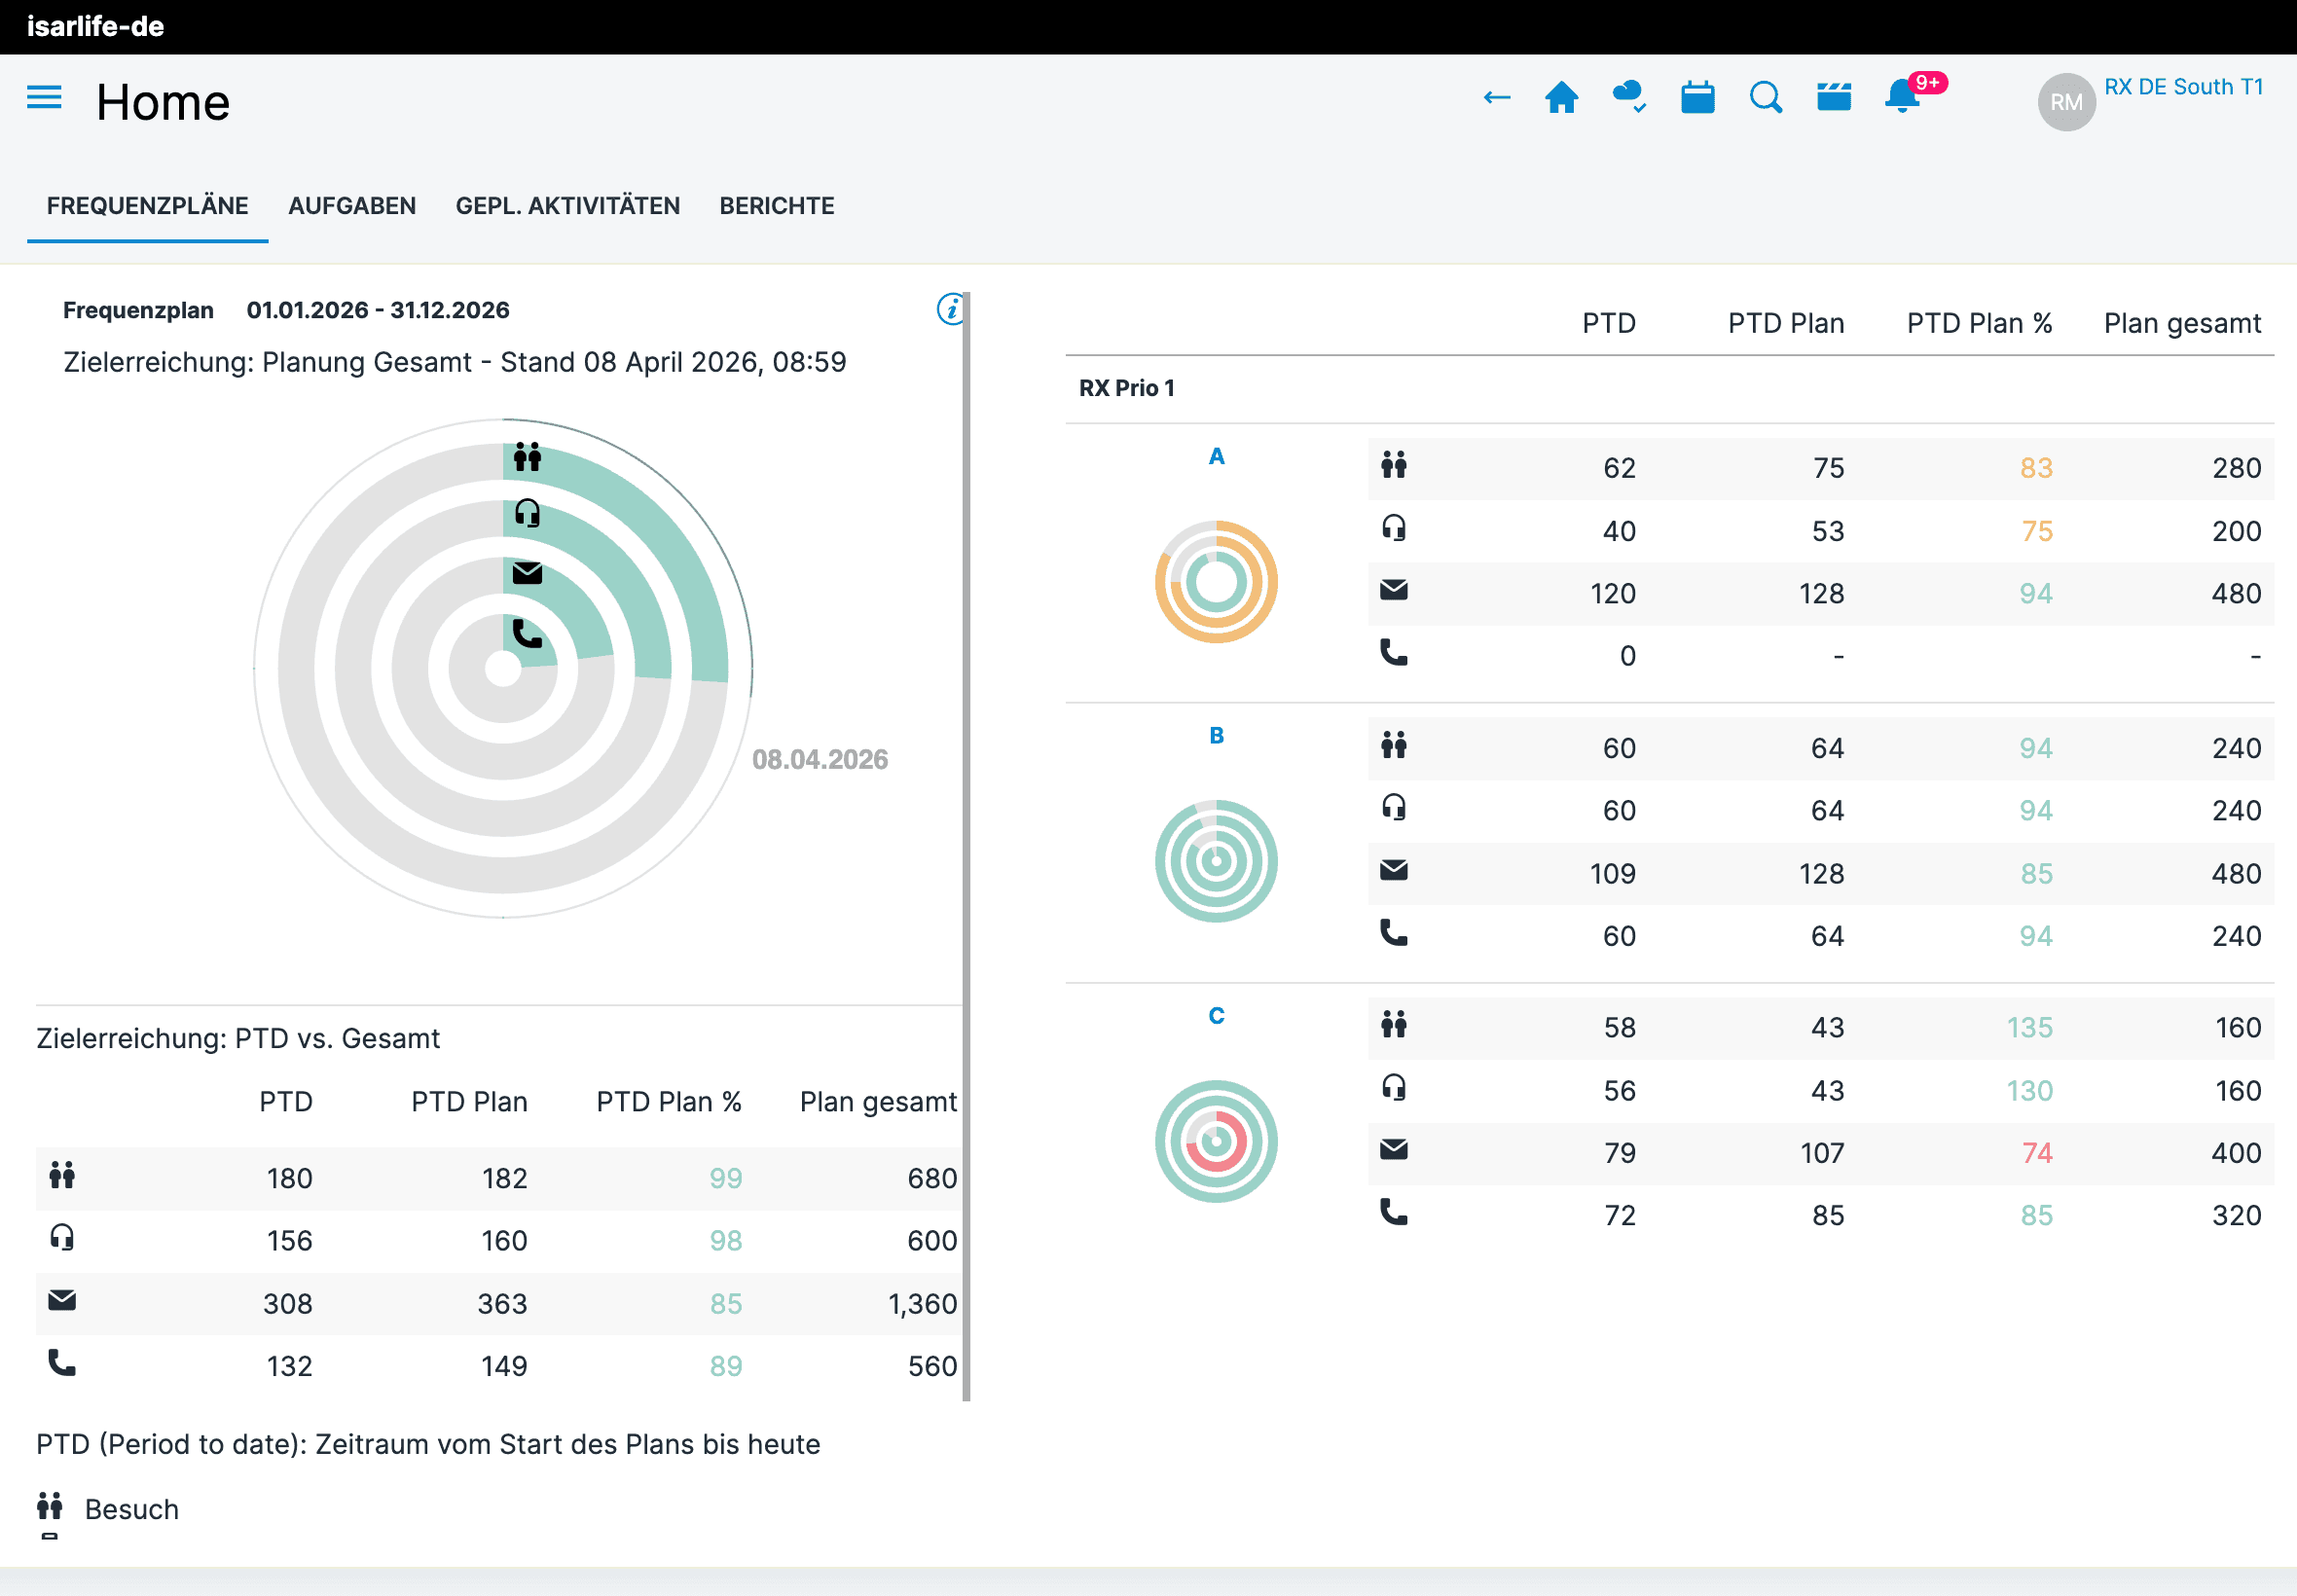Click the cloud sync icon

[1629, 97]
